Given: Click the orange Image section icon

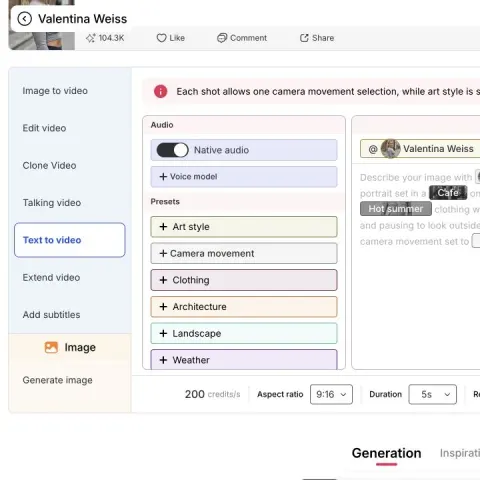Looking at the screenshot, I should point(51,347).
